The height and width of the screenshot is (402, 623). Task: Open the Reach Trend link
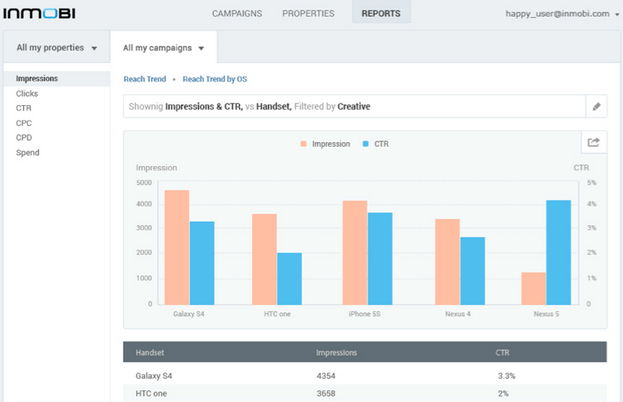click(145, 79)
